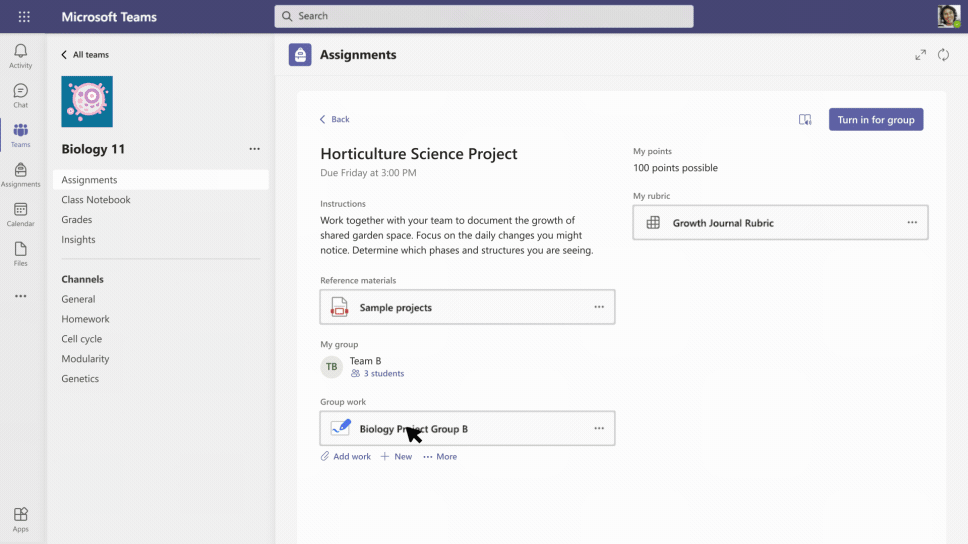Open more options for Growth Journal Rubric

[x=912, y=223]
